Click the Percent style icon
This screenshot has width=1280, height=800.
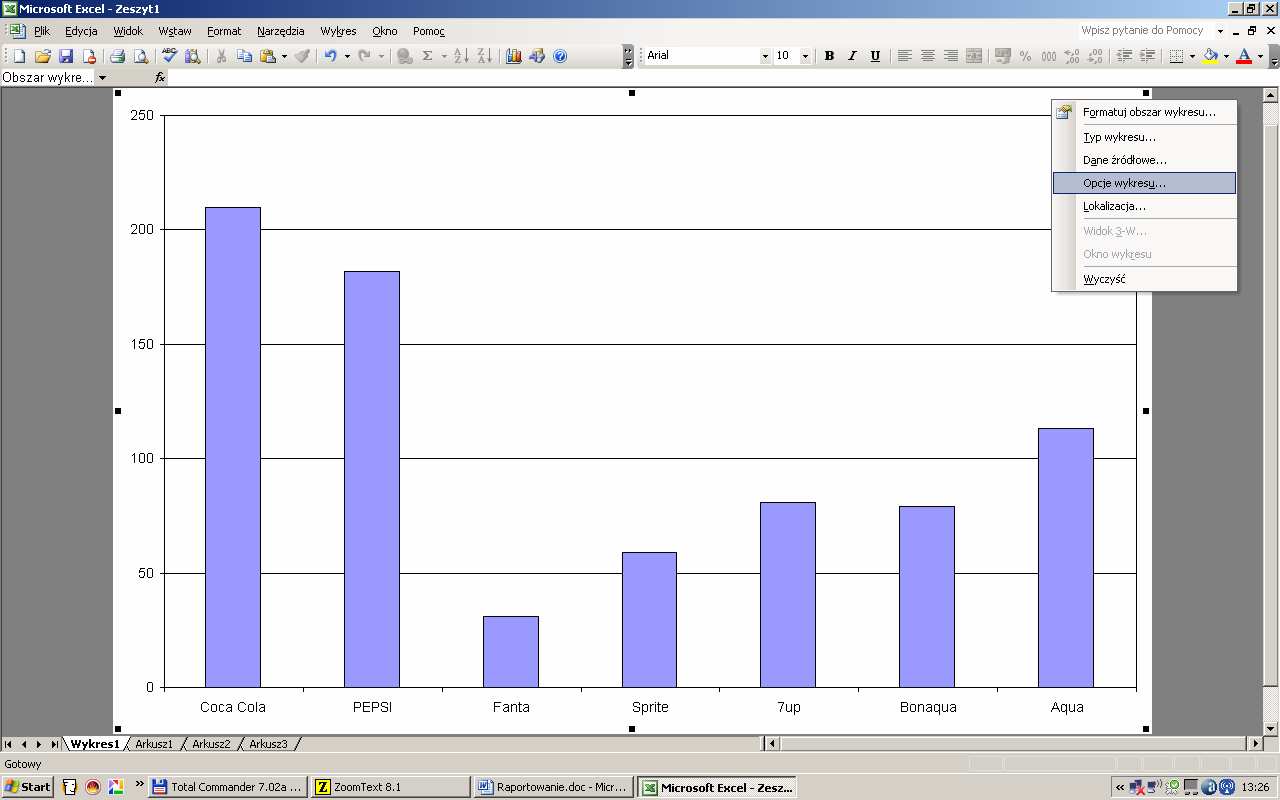coord(1025,56)
